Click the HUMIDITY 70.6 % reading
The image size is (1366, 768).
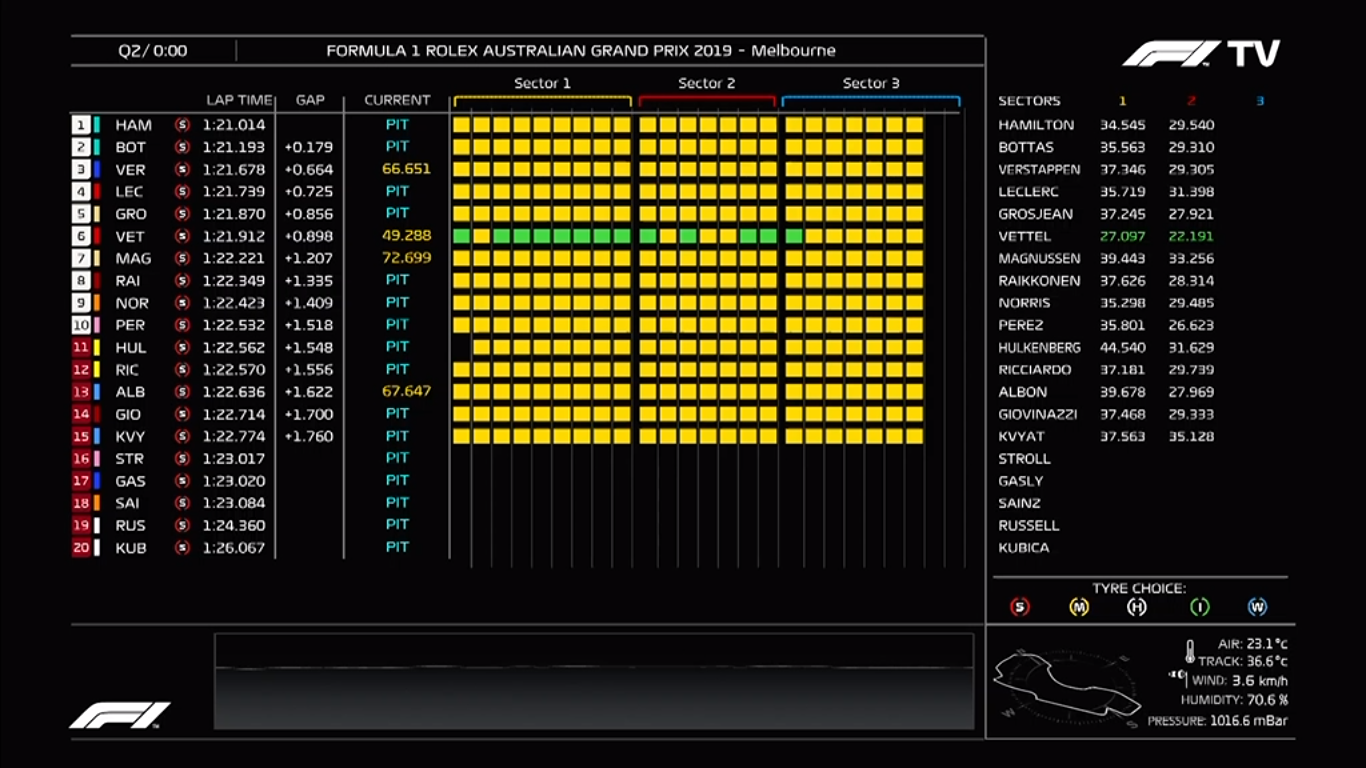click(x=1234, y=700)
